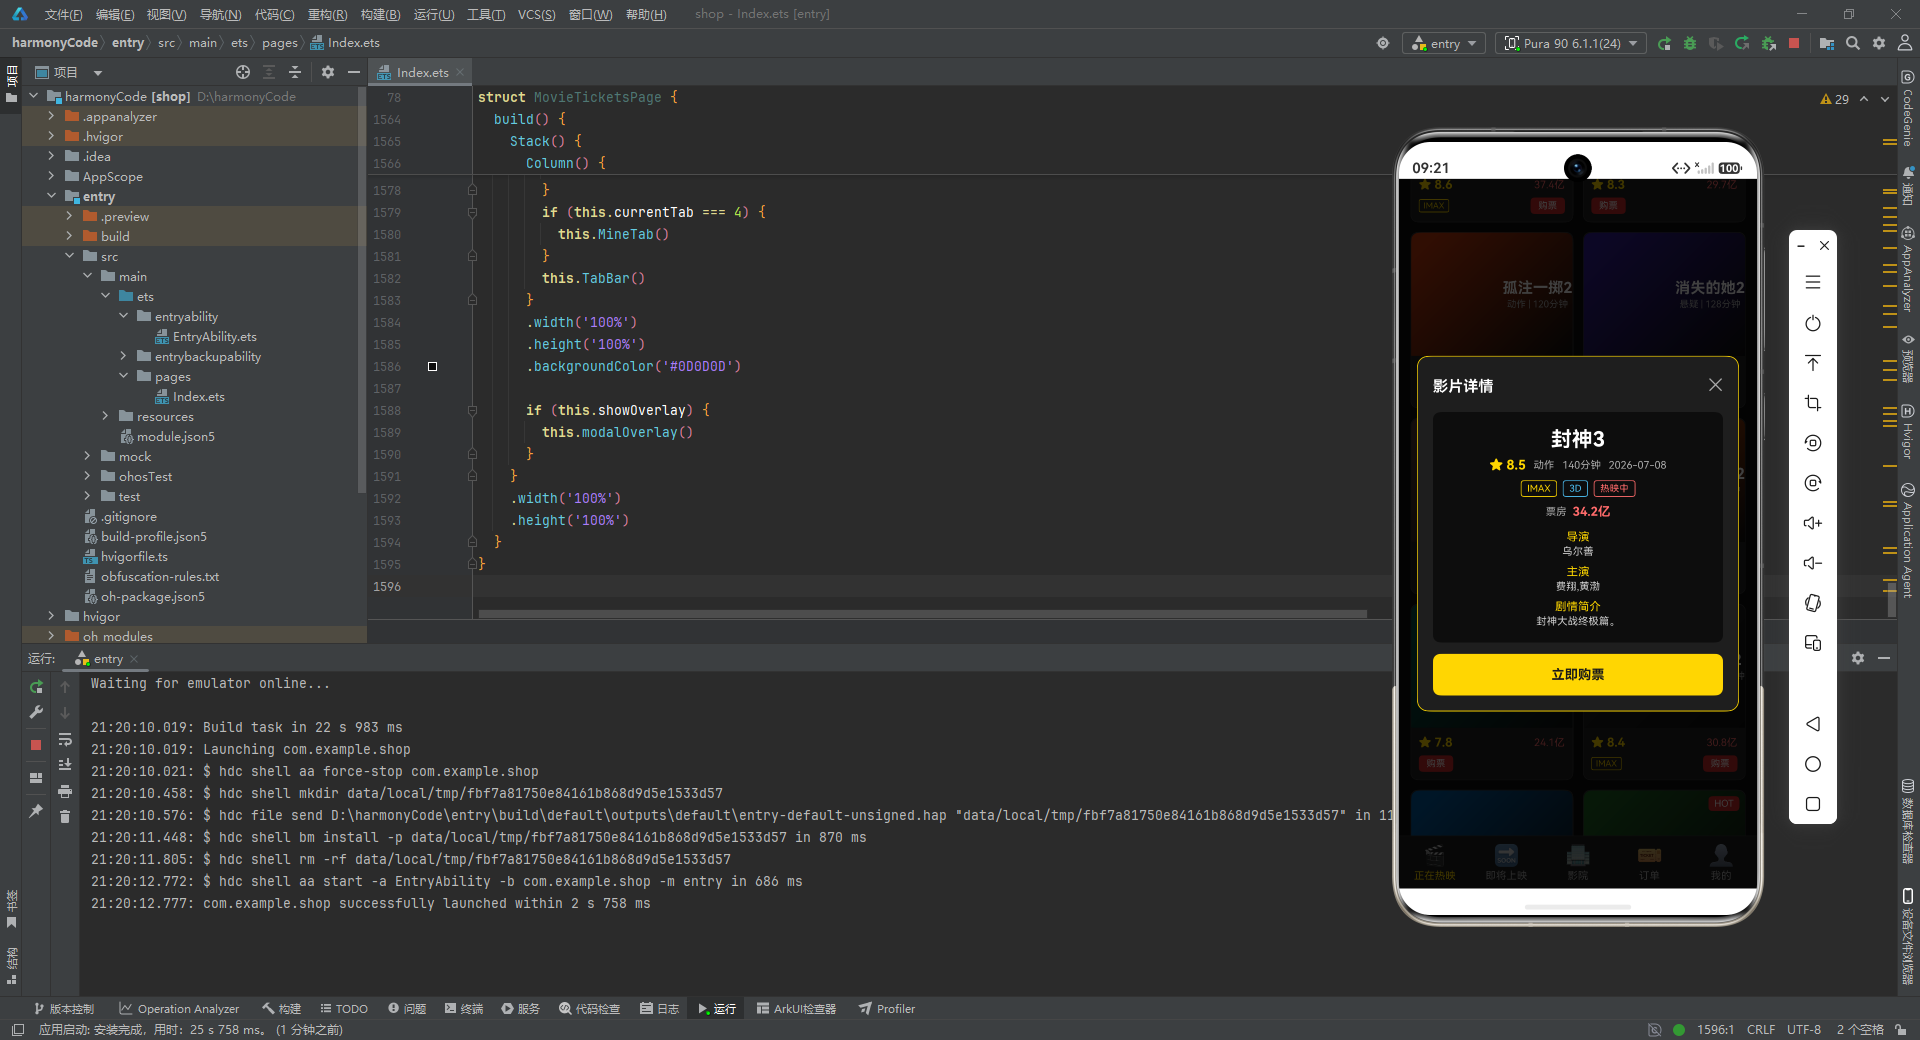This screenshot has height=1040, width=1920.
Task: Expand the ohosTest folder
Action: tap(87, 477)
